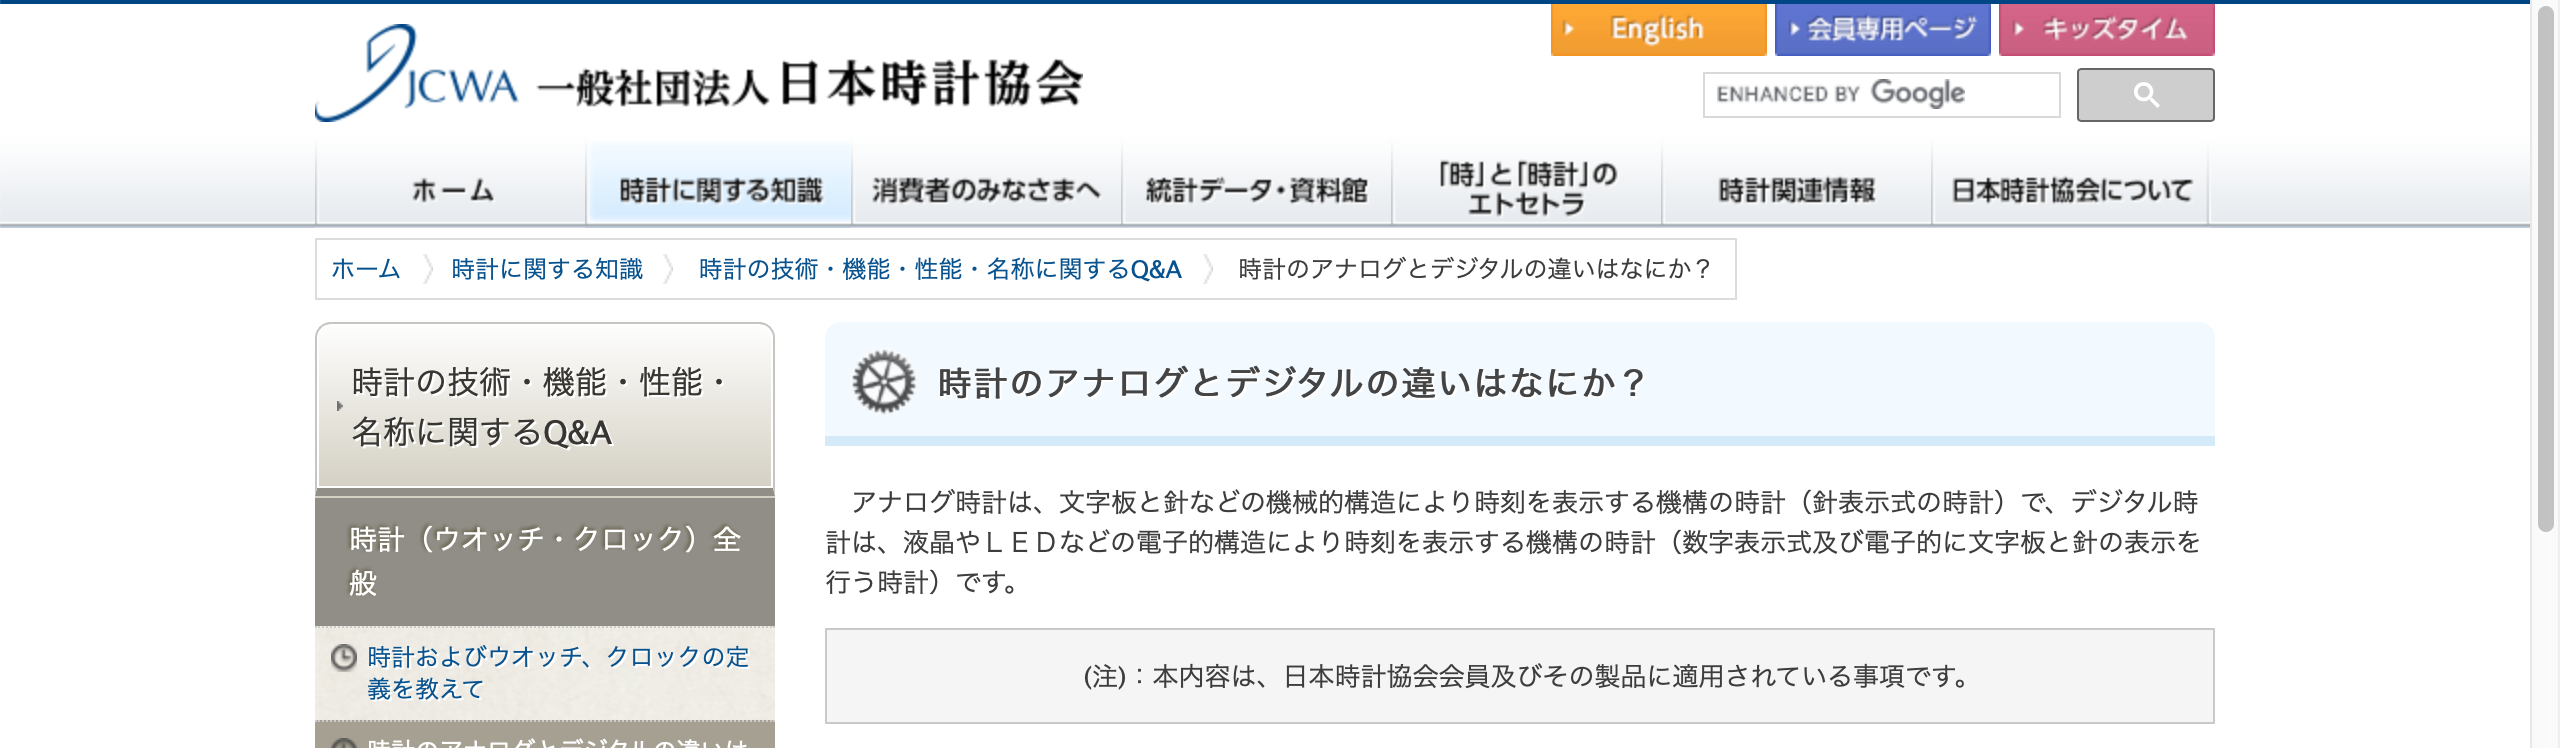Click the magnifier search button
This screenshot has width=2560, height=748.
2145,95
